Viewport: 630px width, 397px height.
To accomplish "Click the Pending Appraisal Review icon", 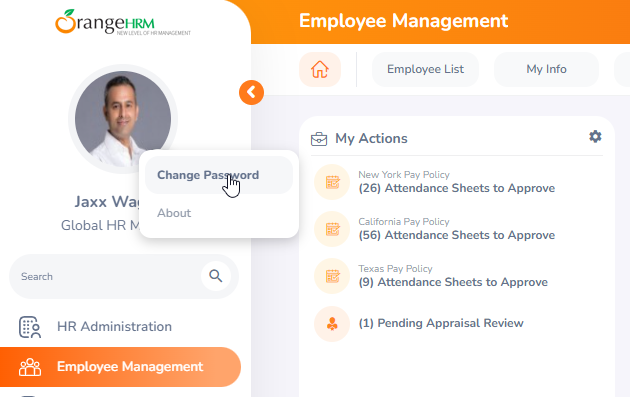I will (332, 324).
